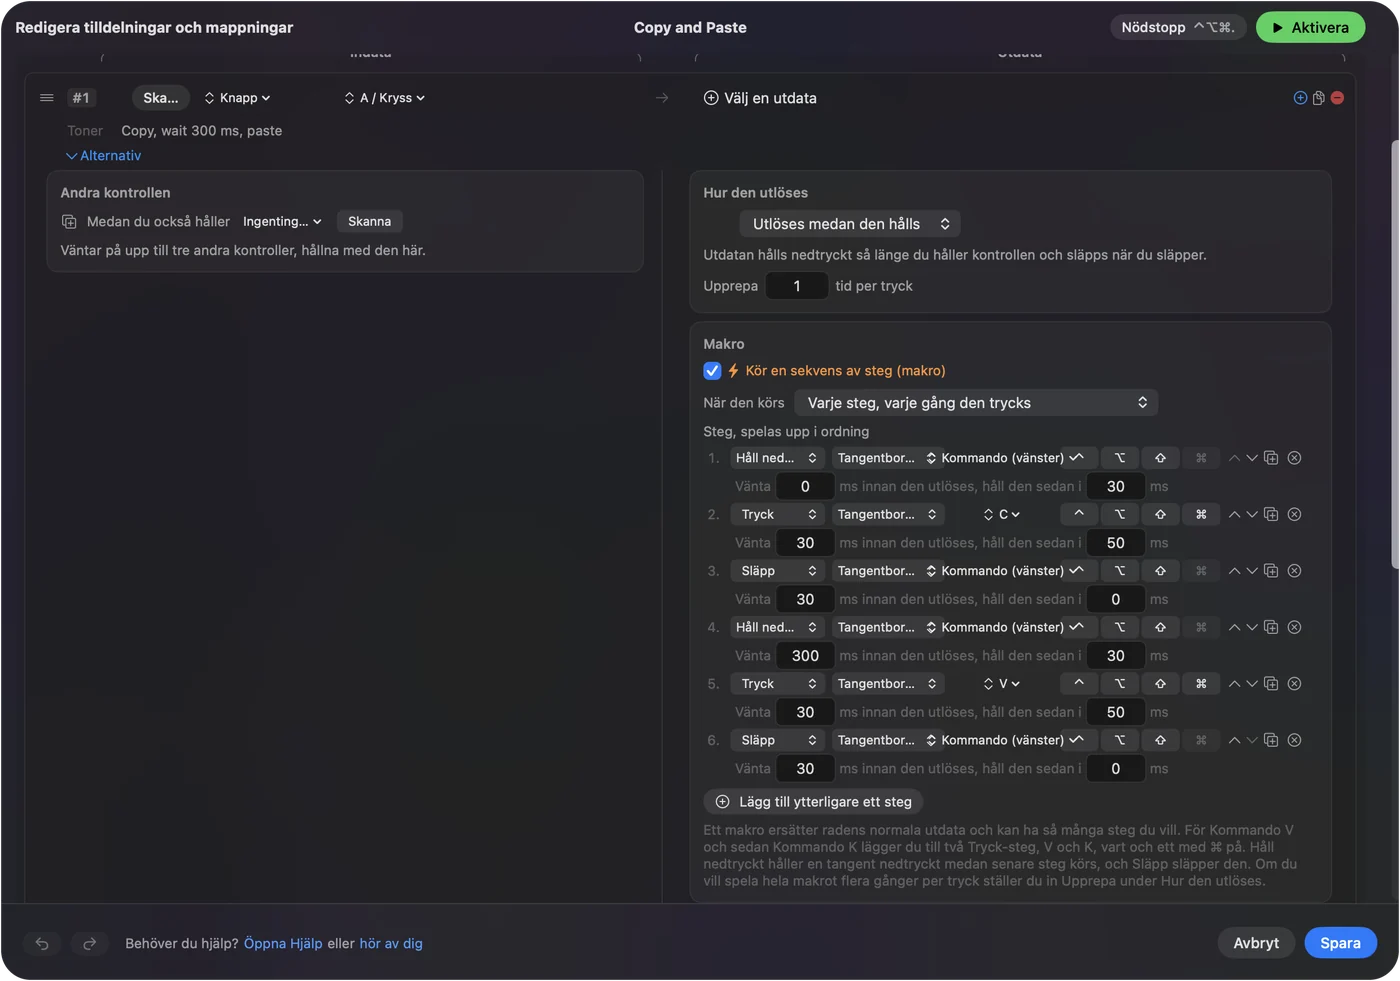Toggle Option modifier on step 5 (V)
1400x981 pixels.
tap(1120, 684)
